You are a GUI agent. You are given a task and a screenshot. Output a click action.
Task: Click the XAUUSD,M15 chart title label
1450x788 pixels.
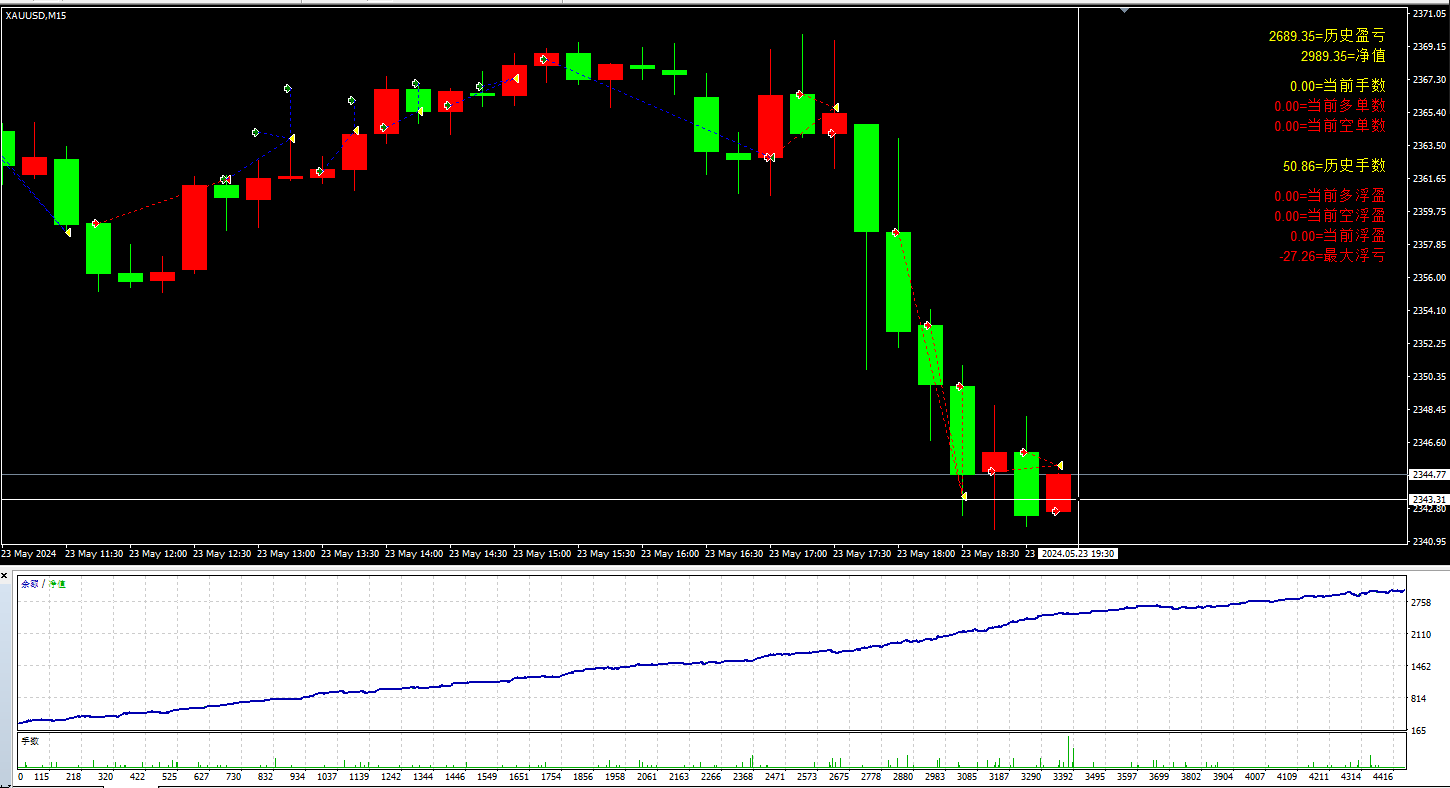pos(36,15)
